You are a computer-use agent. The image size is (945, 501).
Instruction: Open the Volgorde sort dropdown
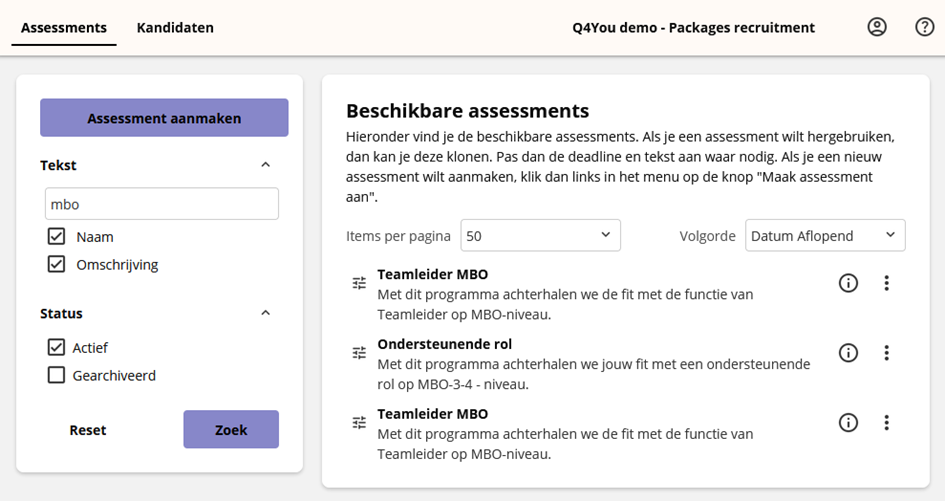click(x=824, y=236)
